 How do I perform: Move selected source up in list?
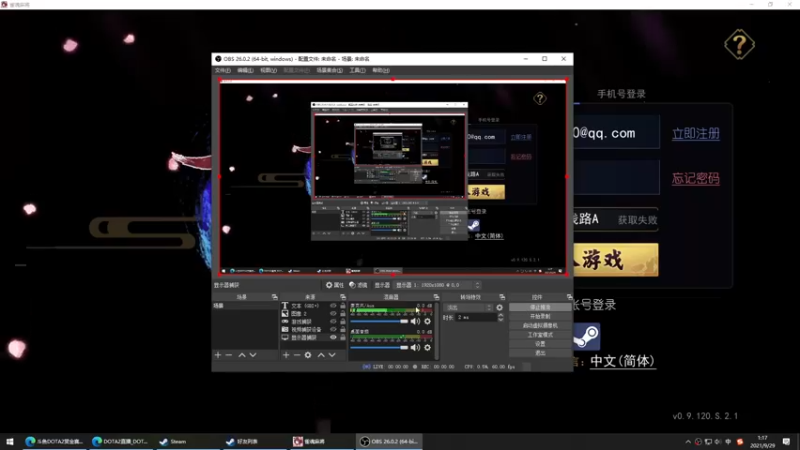[321, 355]
